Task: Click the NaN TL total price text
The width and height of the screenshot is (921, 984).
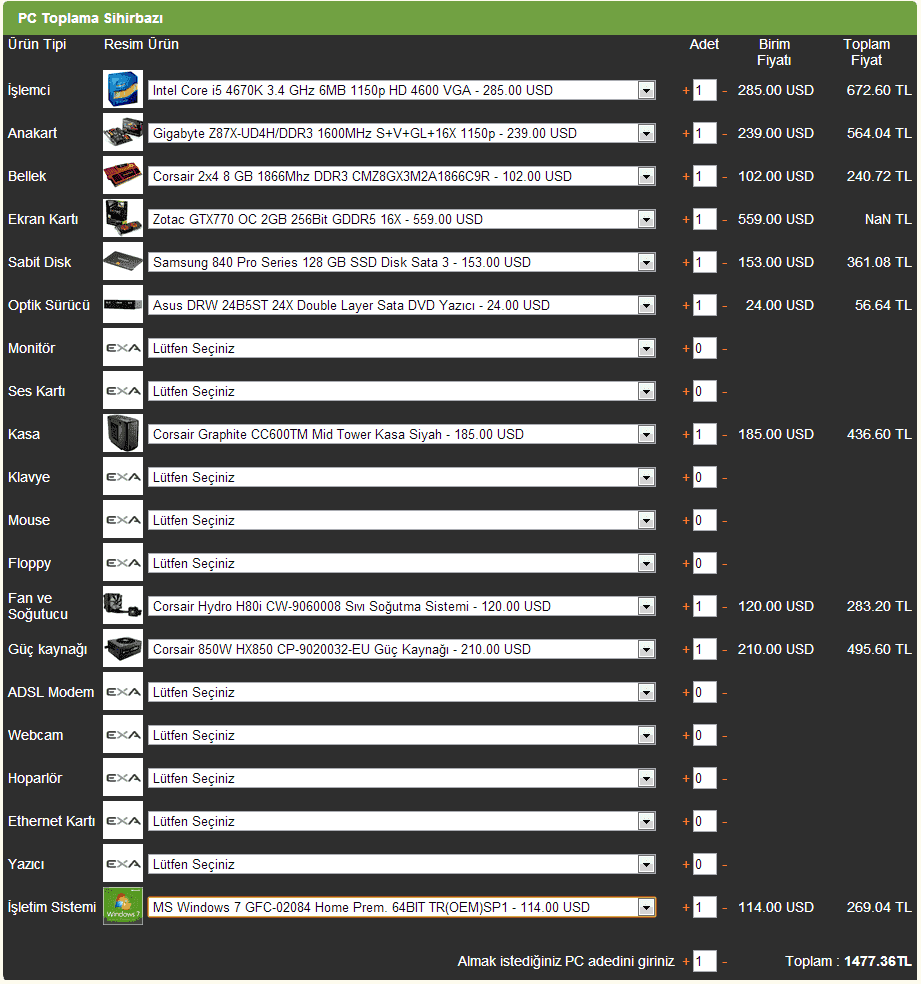Action: 888,219
